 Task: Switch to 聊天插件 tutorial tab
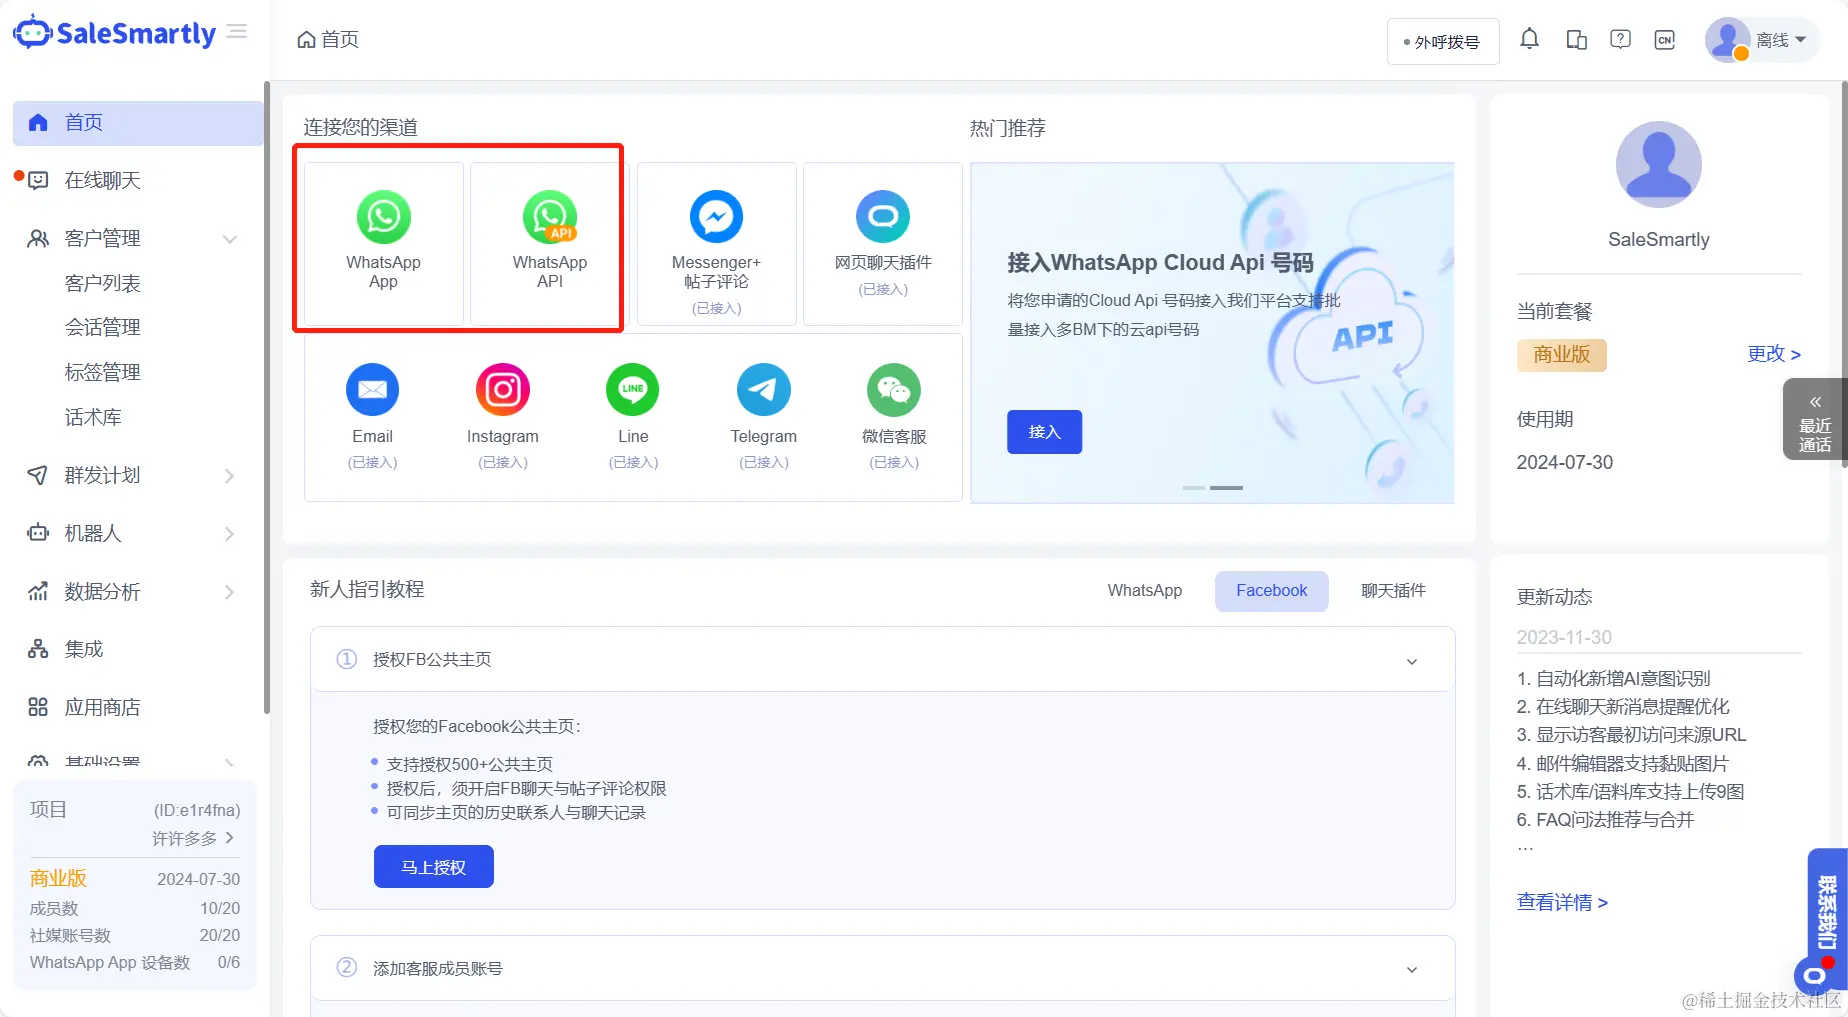coord(1393,591)
